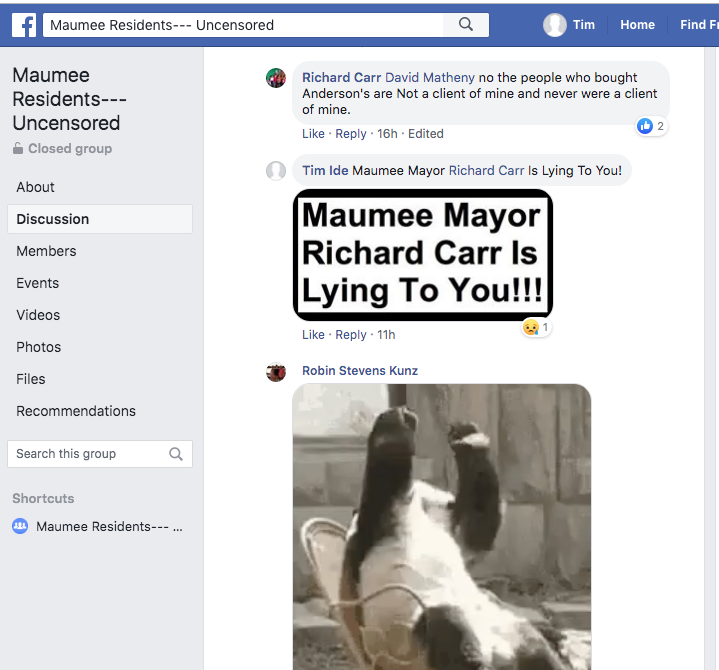Click the sad reaction emoji icon
The height and width of the screenshot is (670, 719).
[531, 327]
